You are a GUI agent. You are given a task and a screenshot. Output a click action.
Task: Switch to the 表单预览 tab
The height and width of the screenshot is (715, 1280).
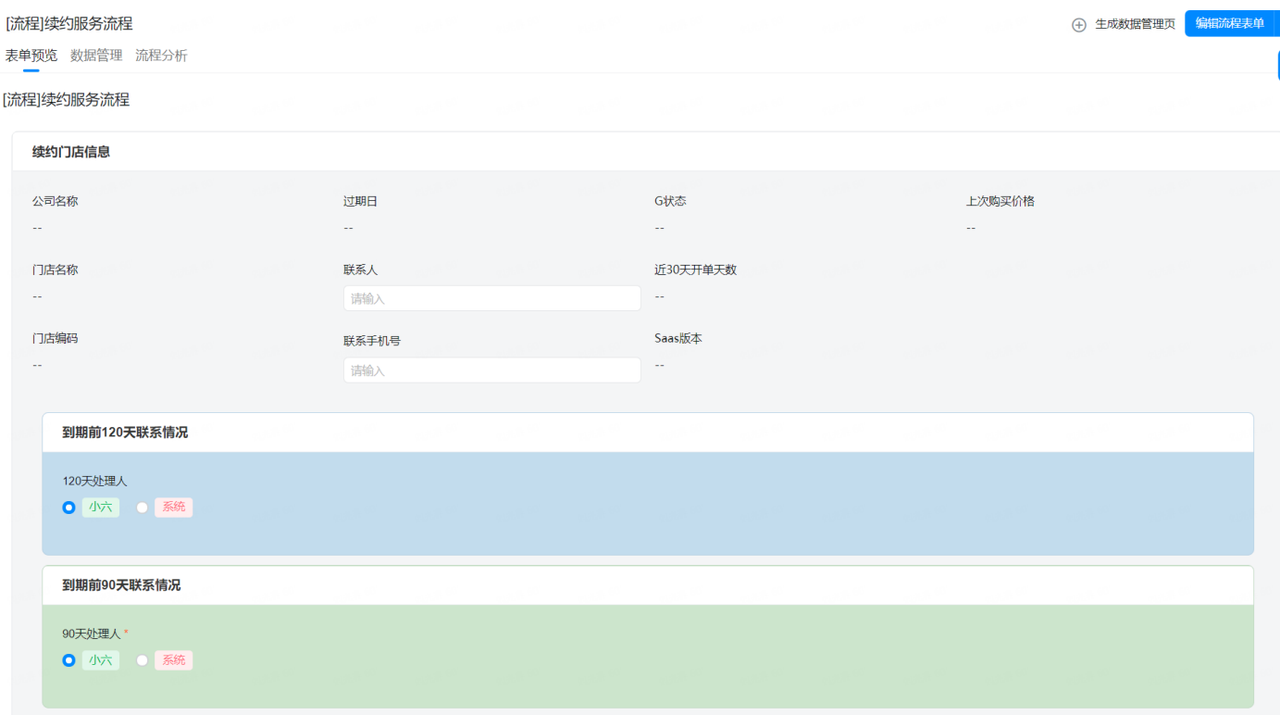point(31,56)
